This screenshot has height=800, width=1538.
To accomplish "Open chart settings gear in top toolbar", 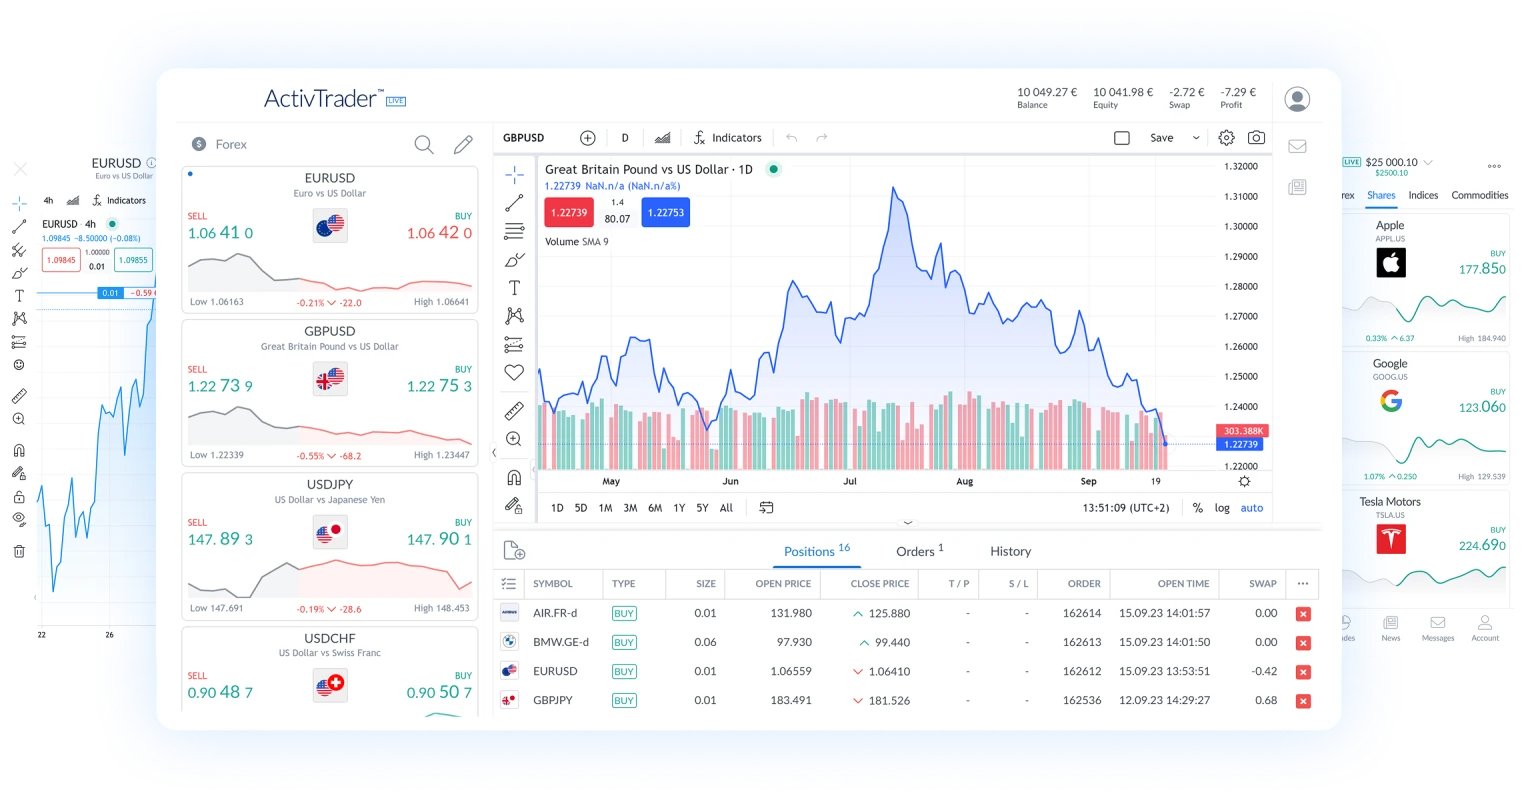I will 1227,138.
